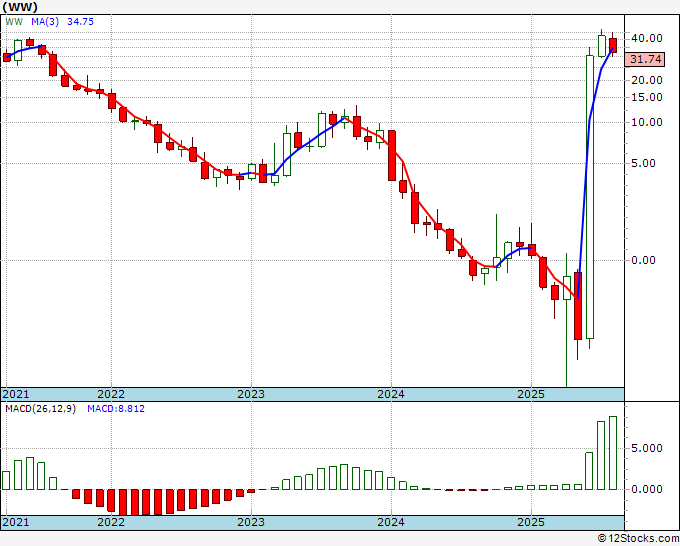Click the (WW) chart title
Viewport: 680px width, 546px height.
[x=20, y=7]
